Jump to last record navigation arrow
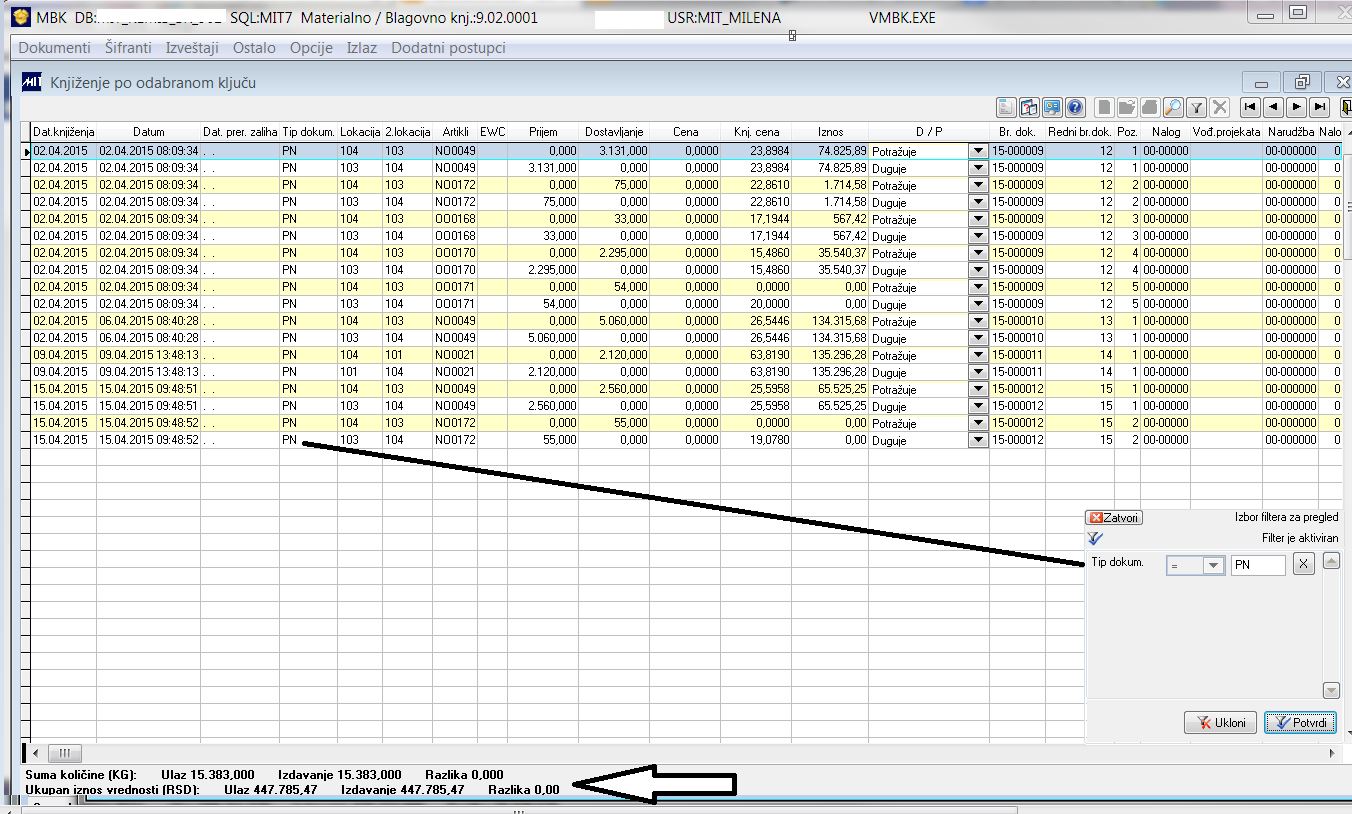 click(1319, 107)
